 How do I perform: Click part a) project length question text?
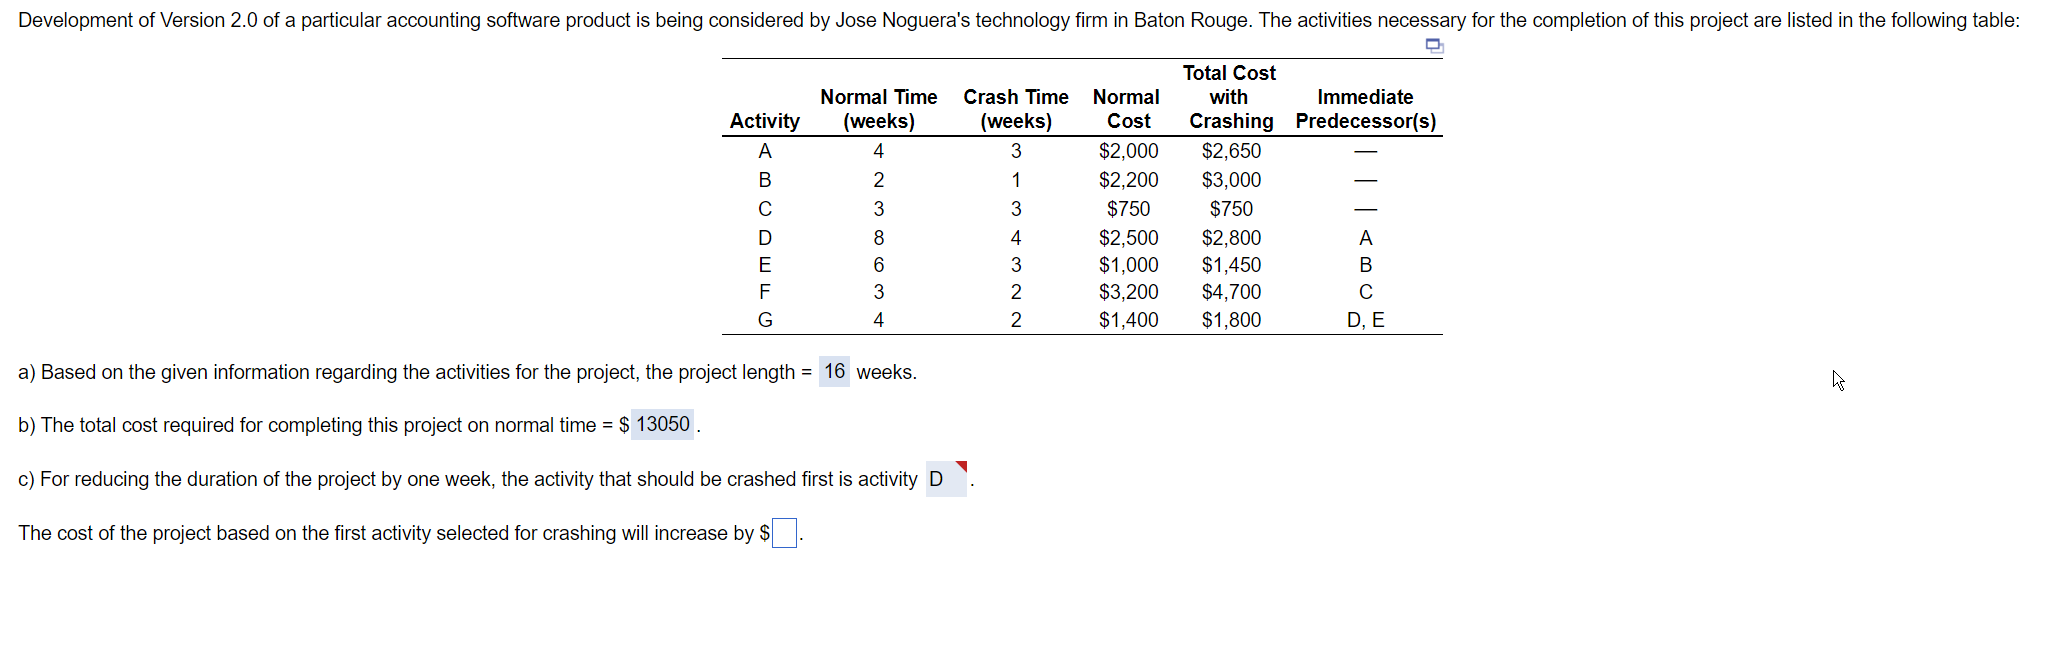400,371
